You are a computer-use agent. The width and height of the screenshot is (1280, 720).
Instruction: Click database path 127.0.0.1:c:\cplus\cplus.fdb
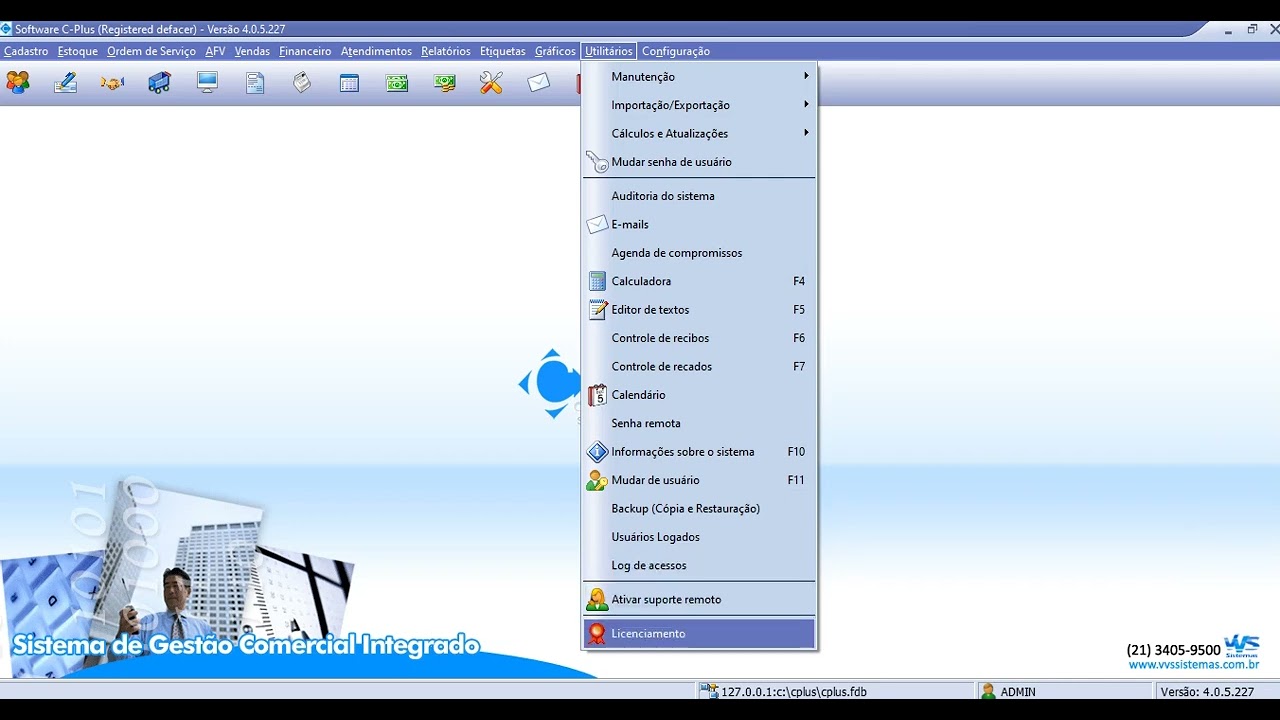click(794, 691)
